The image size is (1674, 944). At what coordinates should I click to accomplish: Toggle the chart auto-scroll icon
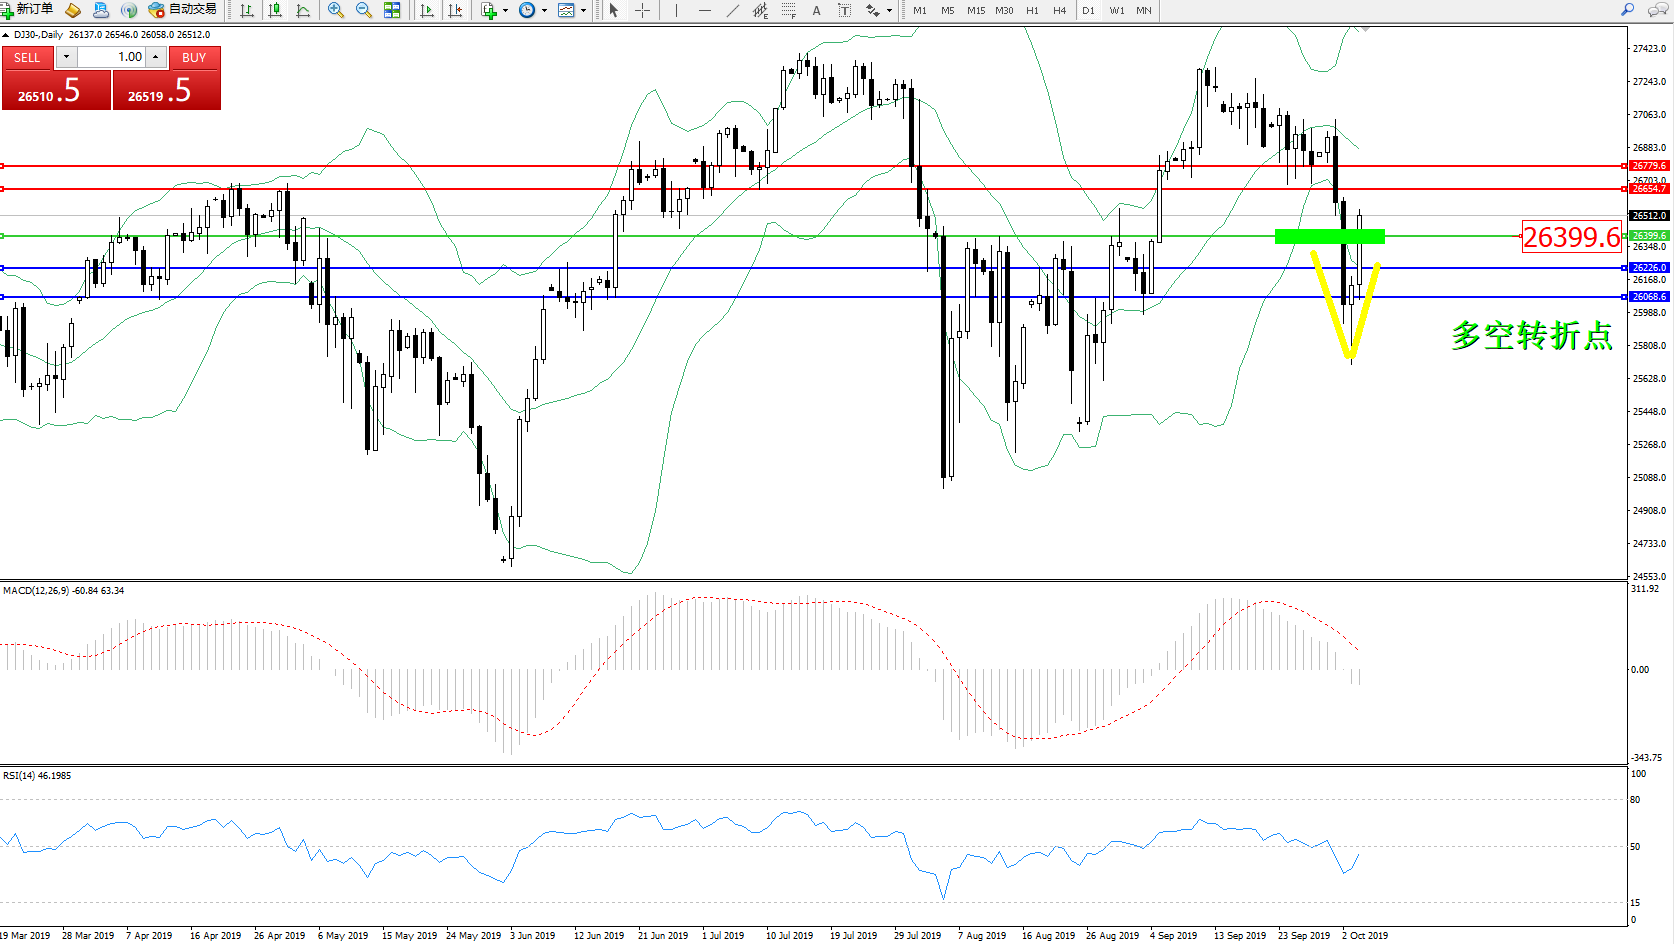pos(427,10)
